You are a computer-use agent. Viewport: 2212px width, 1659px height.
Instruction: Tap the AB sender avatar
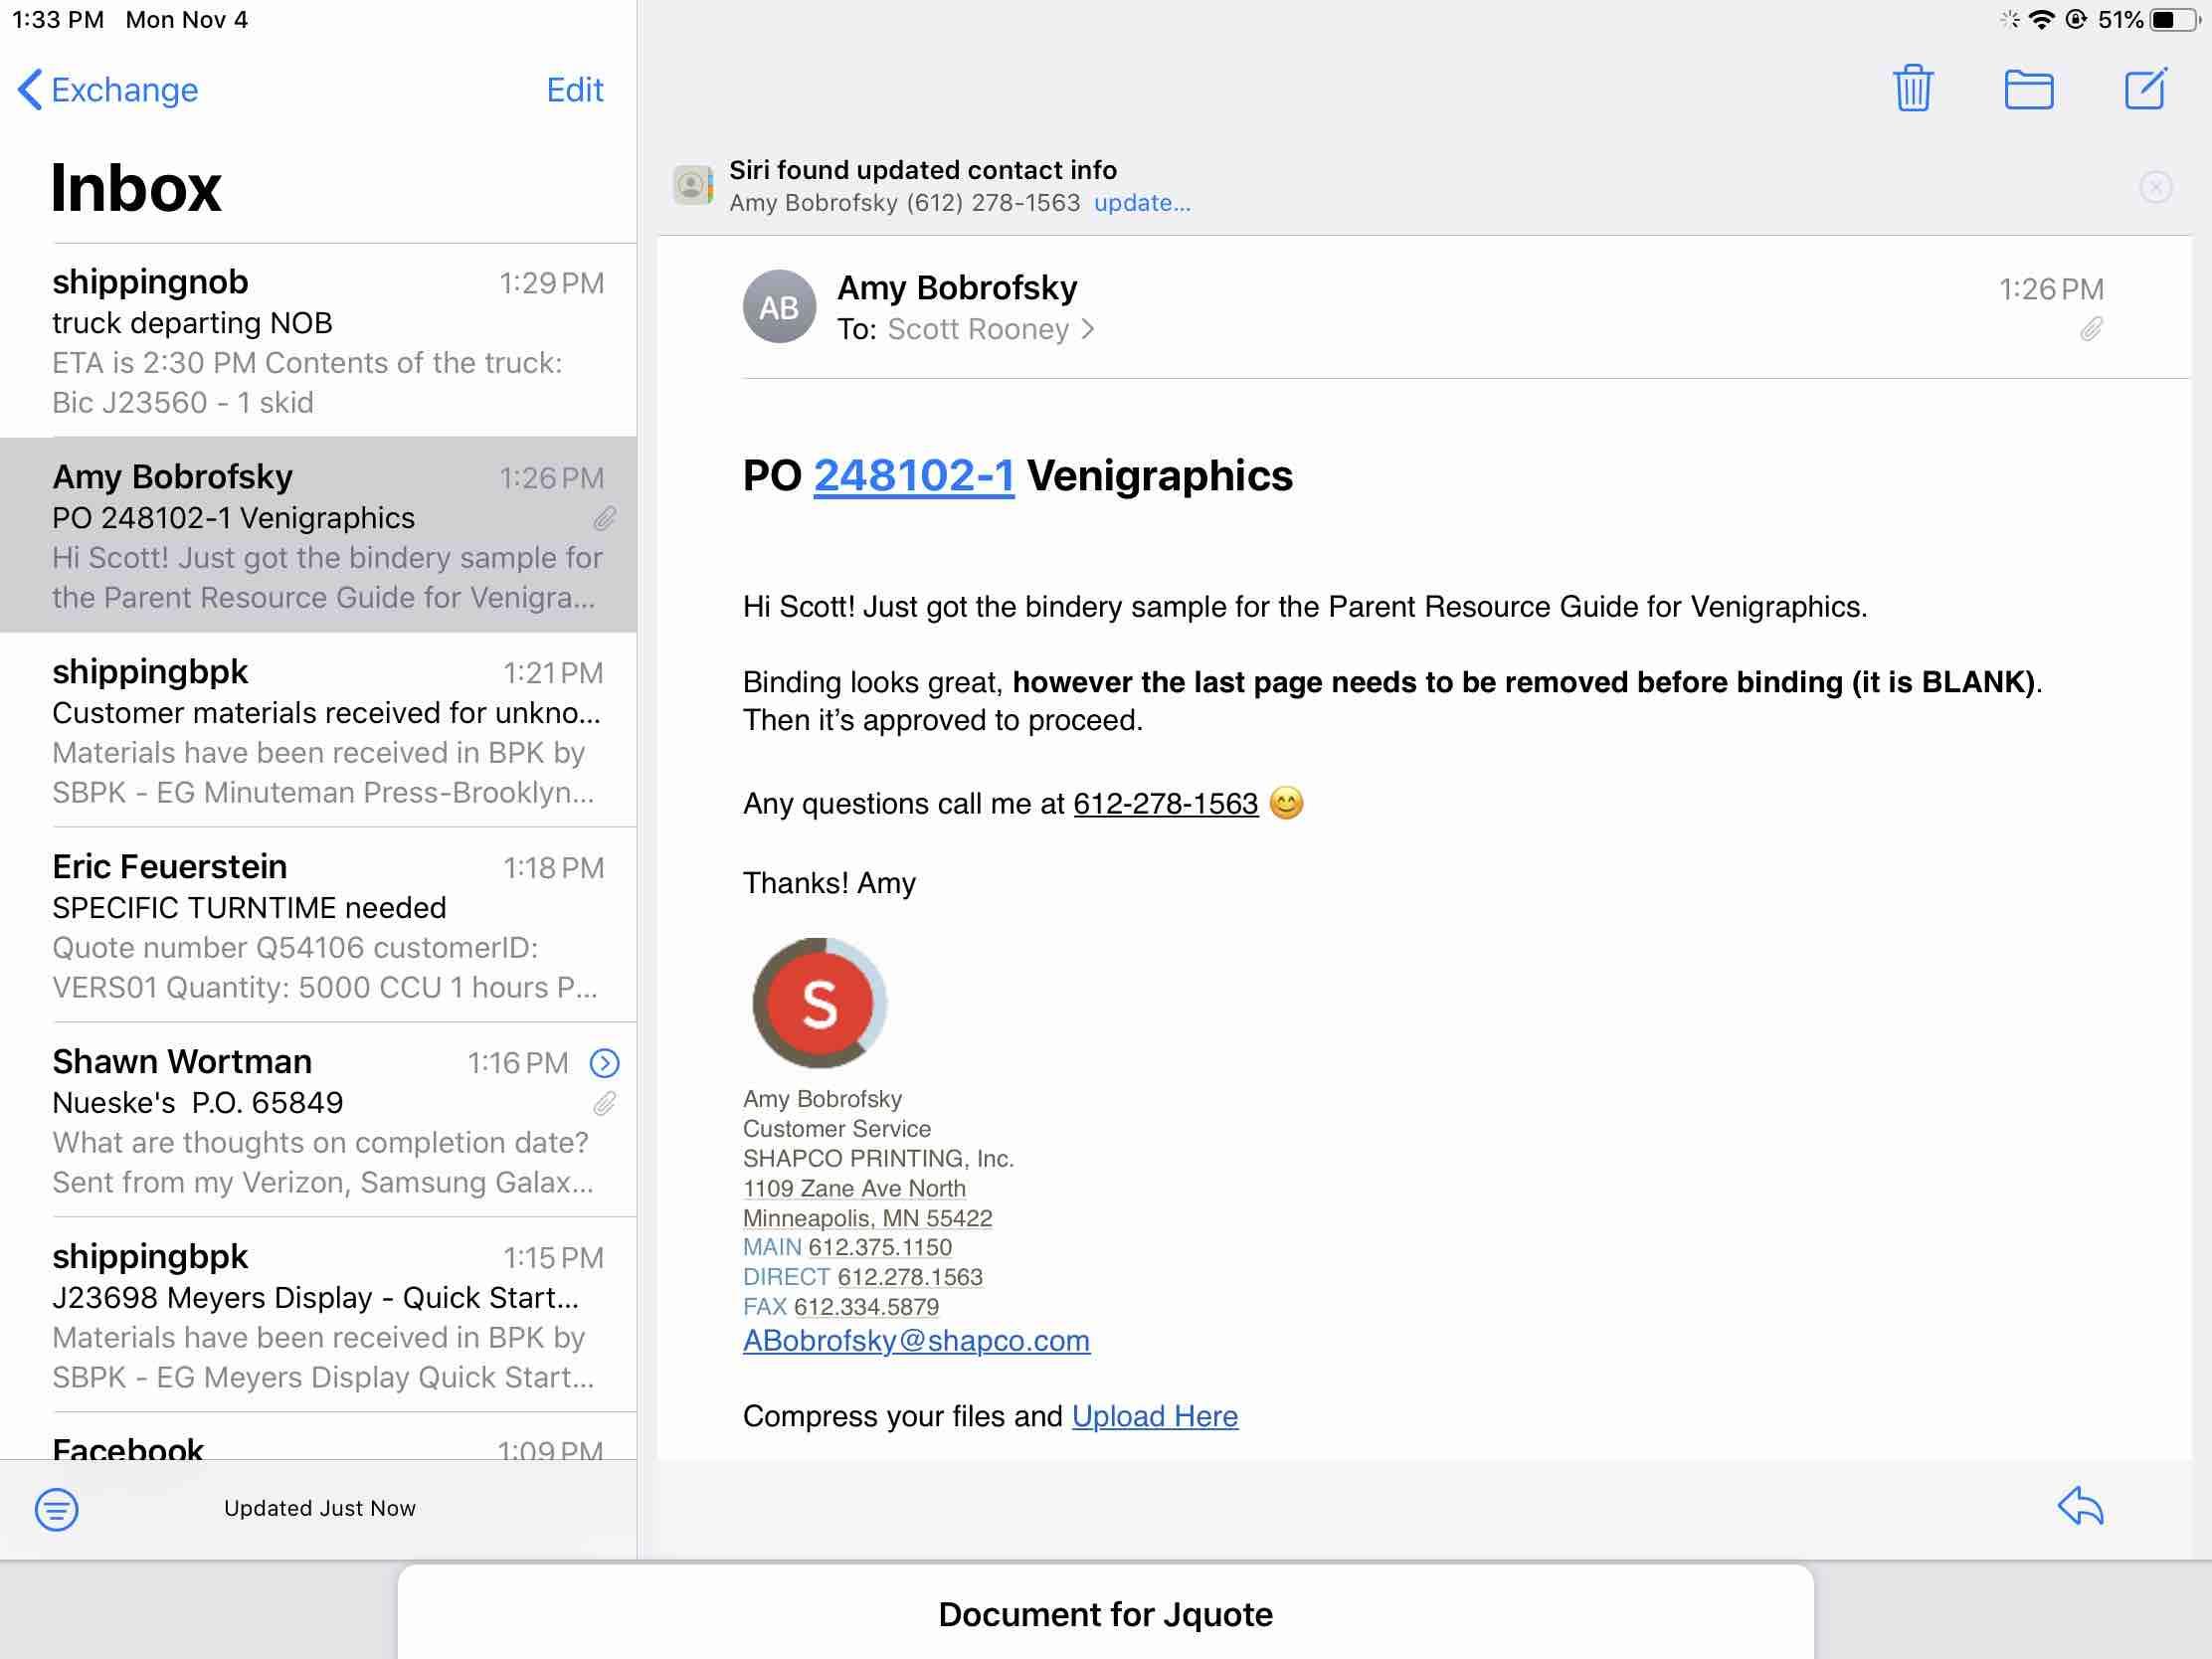(x=779, y=307)
